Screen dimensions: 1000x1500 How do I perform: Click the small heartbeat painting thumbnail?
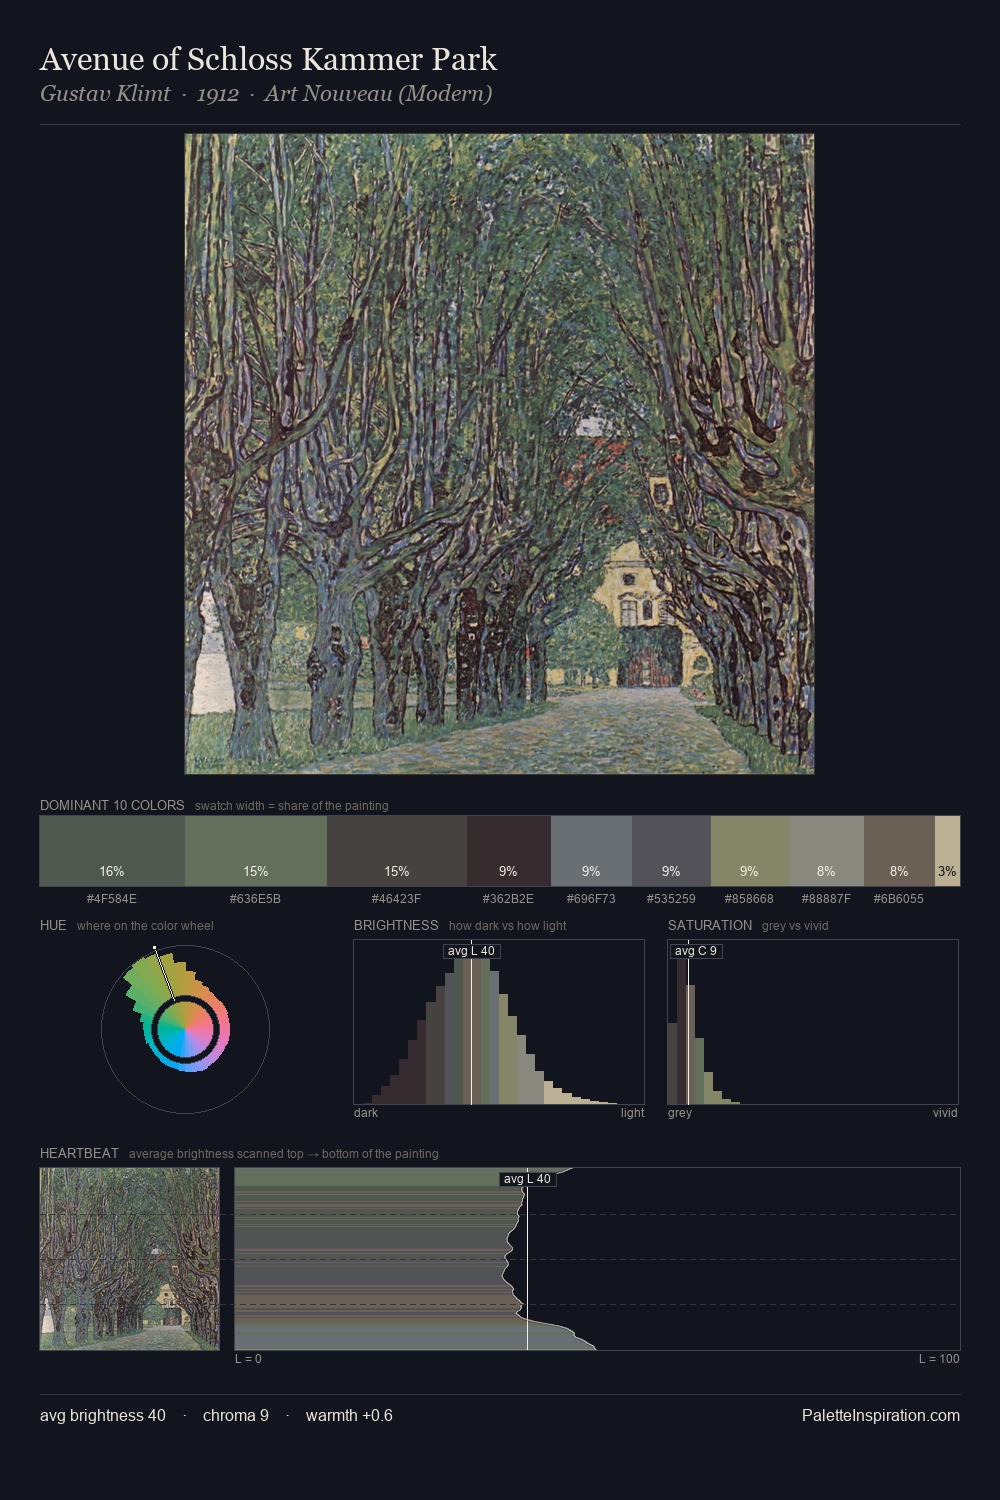click(x=129, y=1259)
